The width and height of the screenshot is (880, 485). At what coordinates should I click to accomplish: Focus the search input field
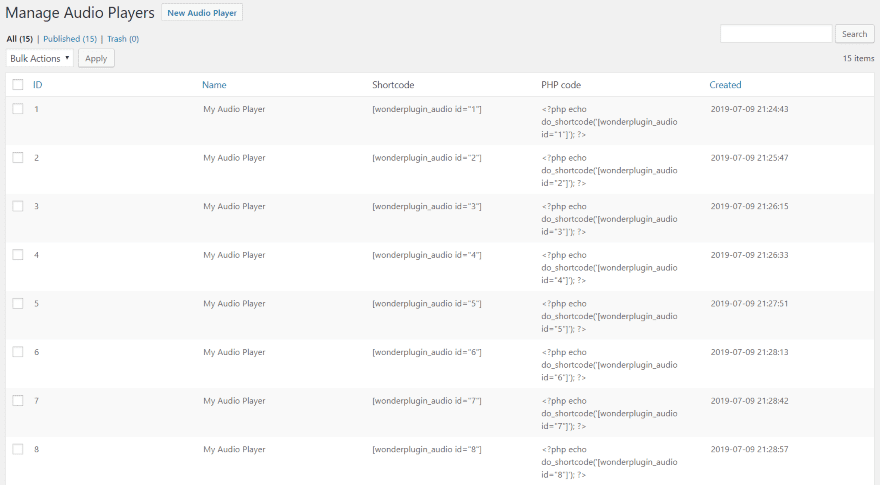[776, 34]
